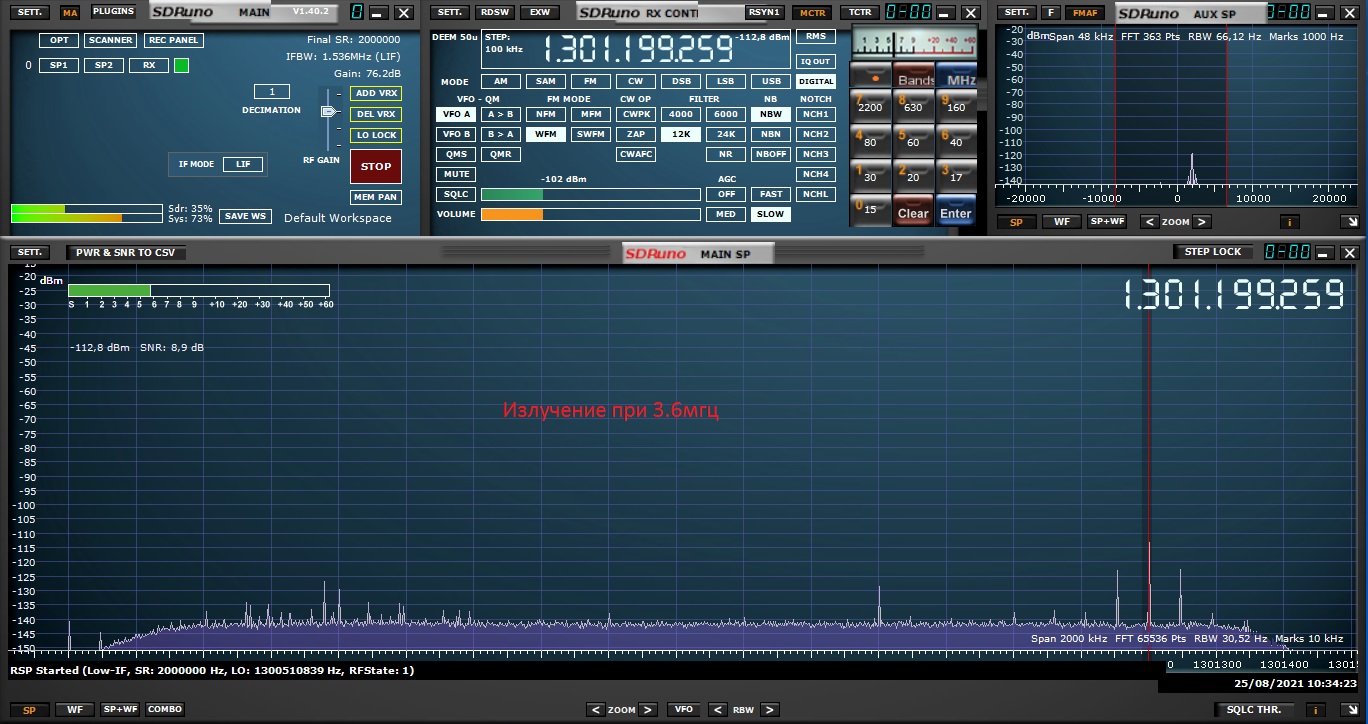
Task: Click the resize arrow icon in AUX SP window
Action: (1350, 222)
